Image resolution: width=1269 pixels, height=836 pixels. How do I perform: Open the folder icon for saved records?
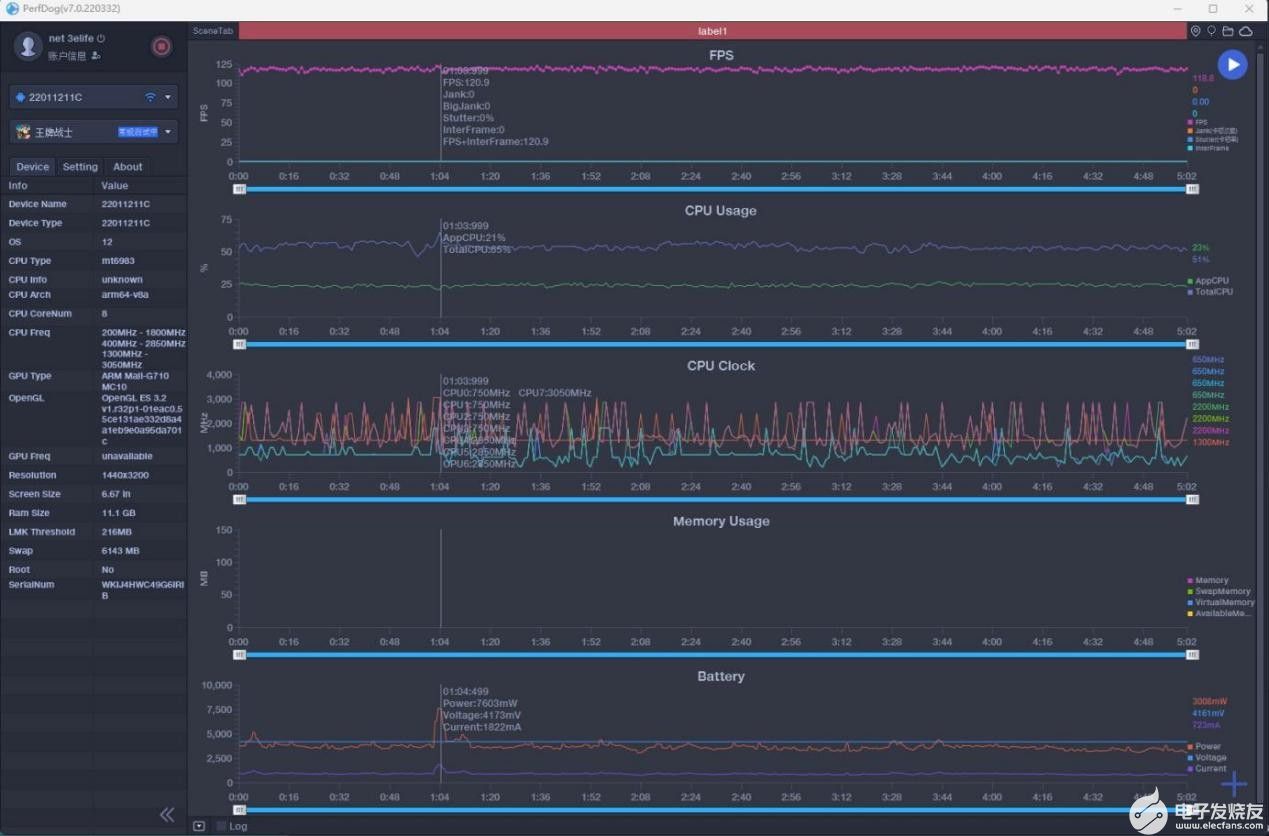tap(1228, 32)
